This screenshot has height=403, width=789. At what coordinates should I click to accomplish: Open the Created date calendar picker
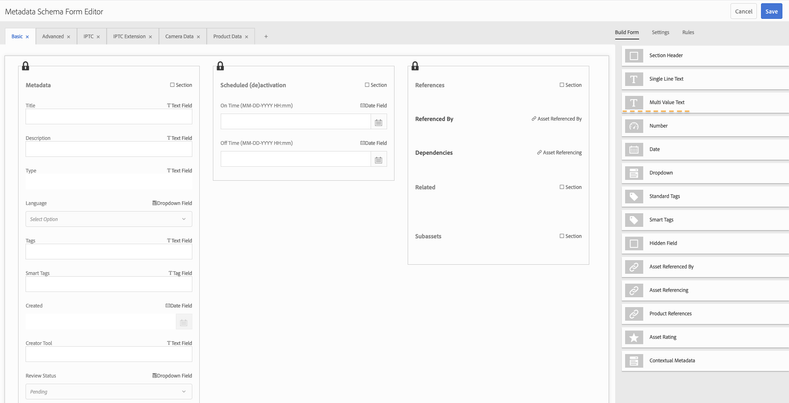coord(184,322)
